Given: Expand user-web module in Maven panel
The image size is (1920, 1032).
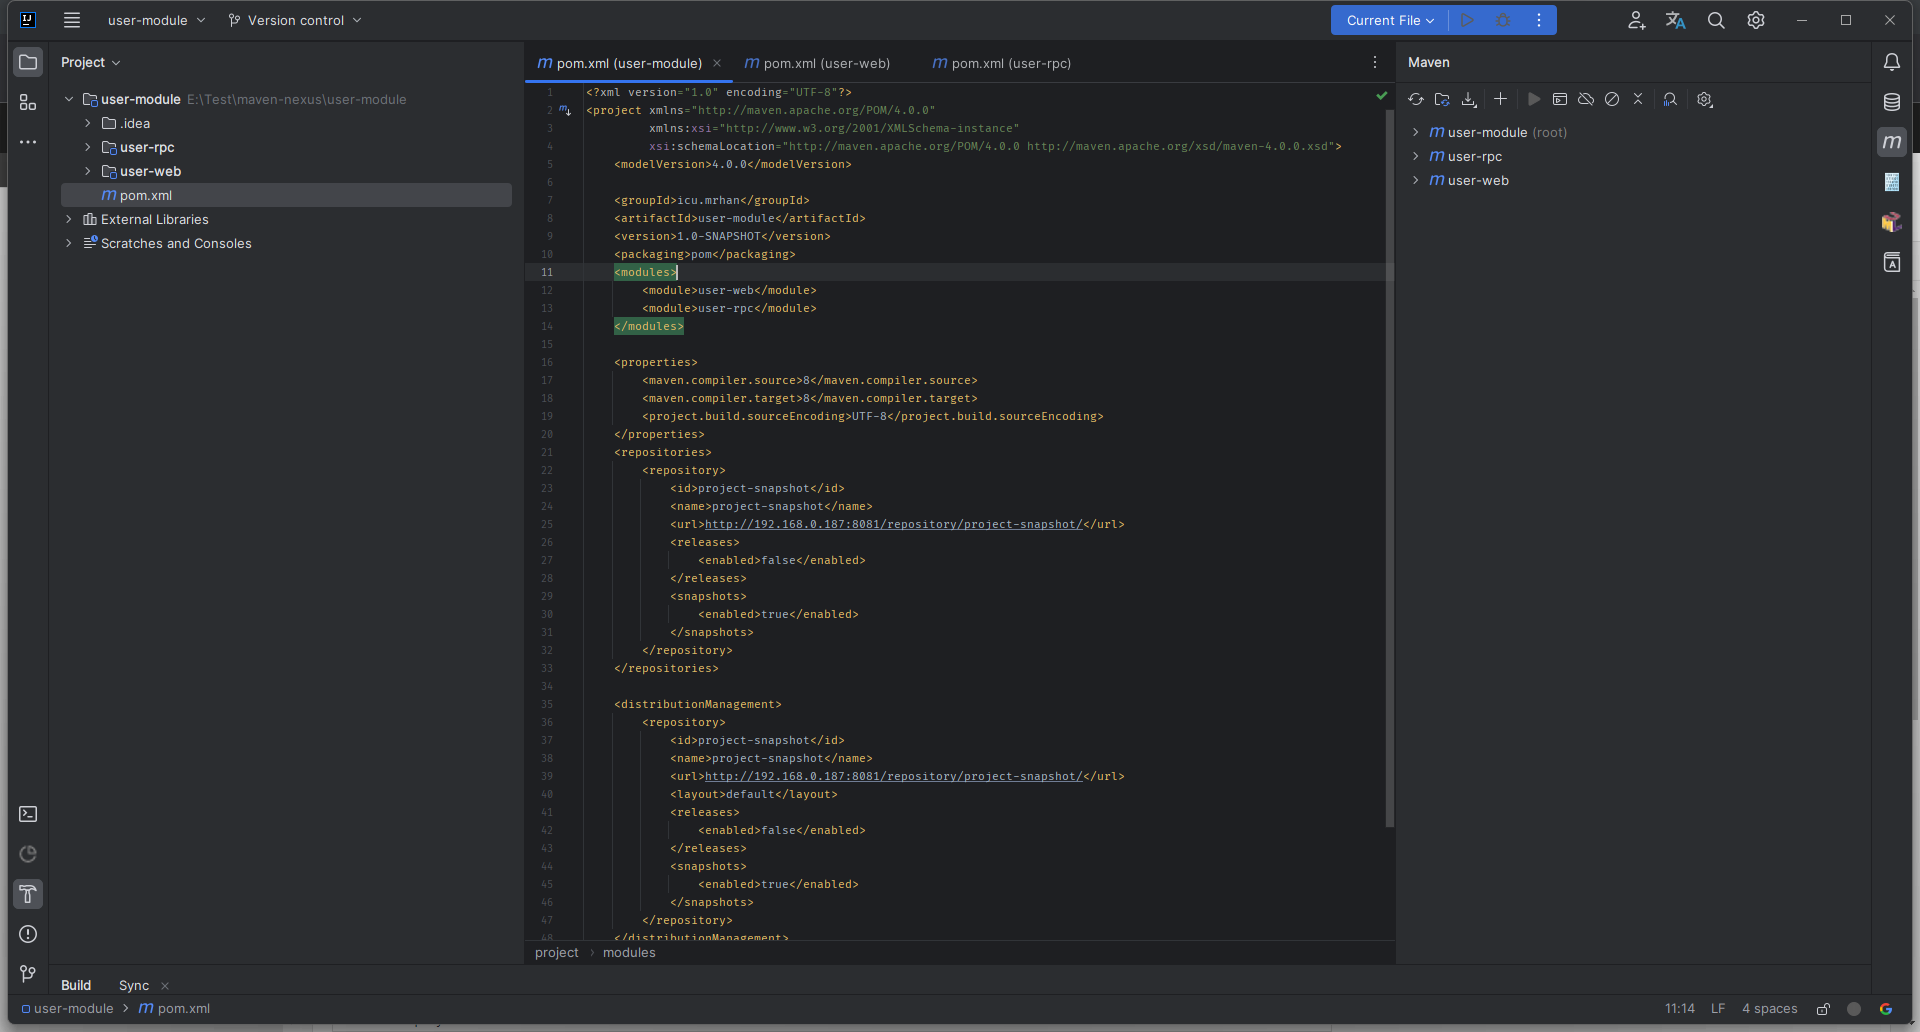Looking at the screenshot, I should [1416, 180].
